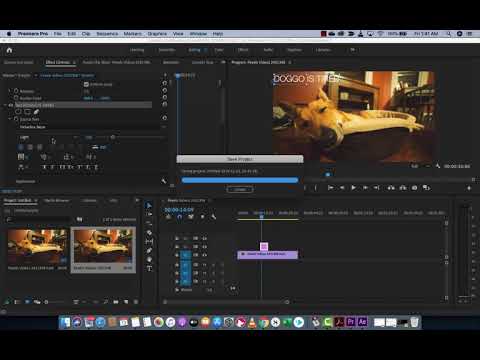
Task: Choose the free draw bezier mask pen
Action: click(36, 112)
